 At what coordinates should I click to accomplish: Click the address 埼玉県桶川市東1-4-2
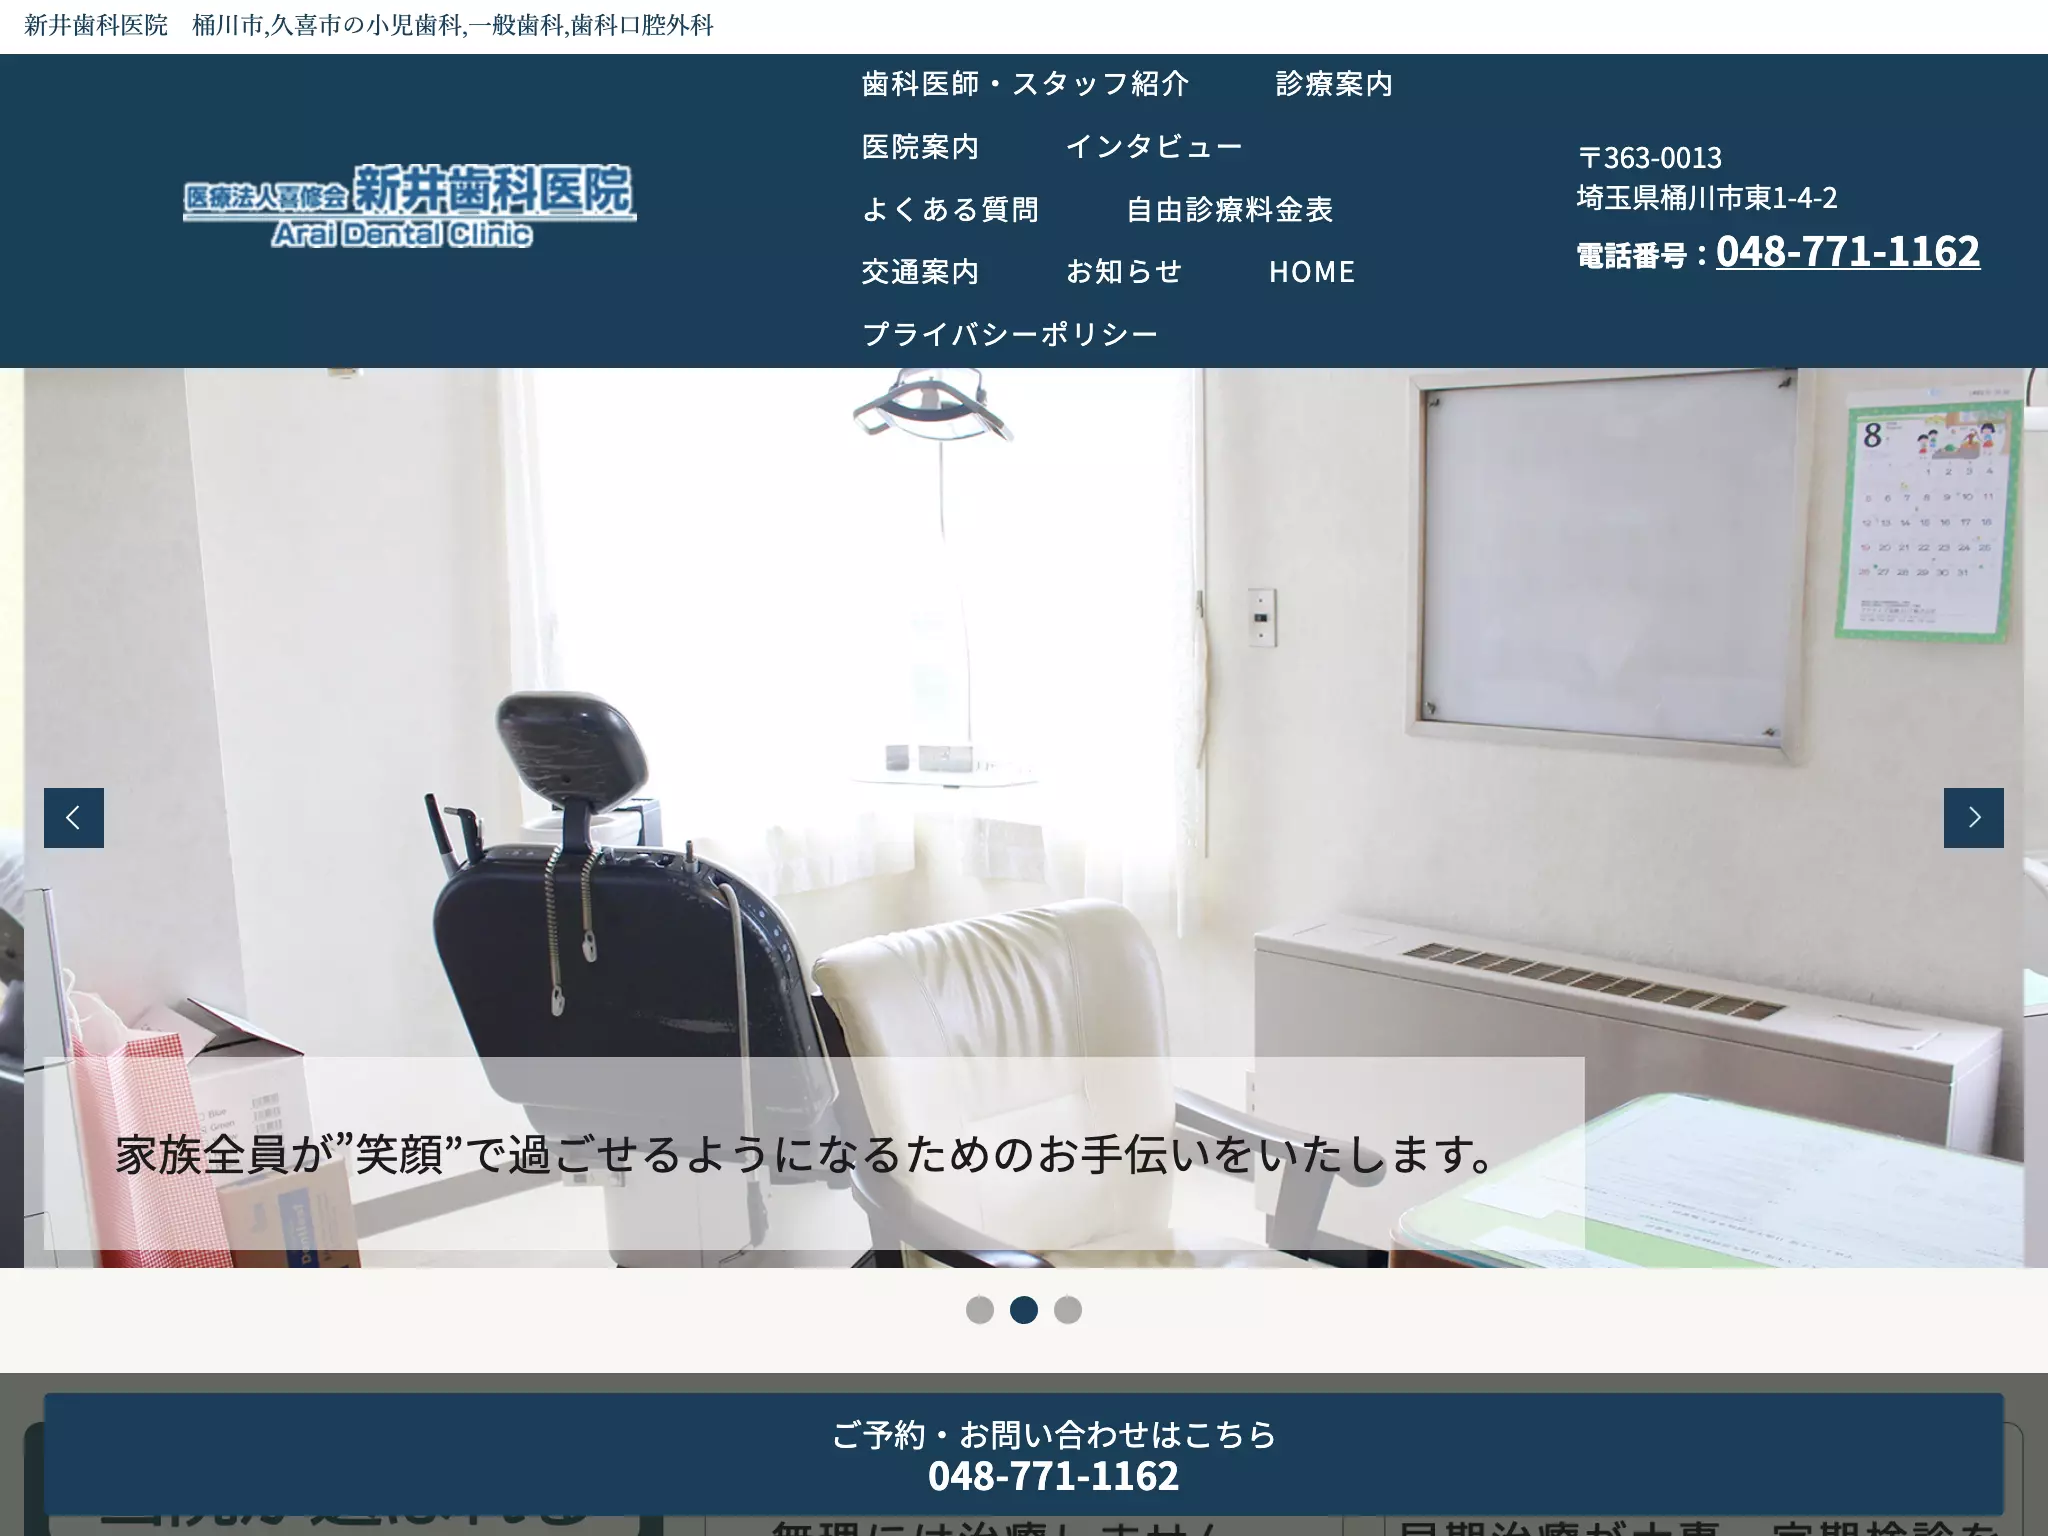(x=1707, y=198)
